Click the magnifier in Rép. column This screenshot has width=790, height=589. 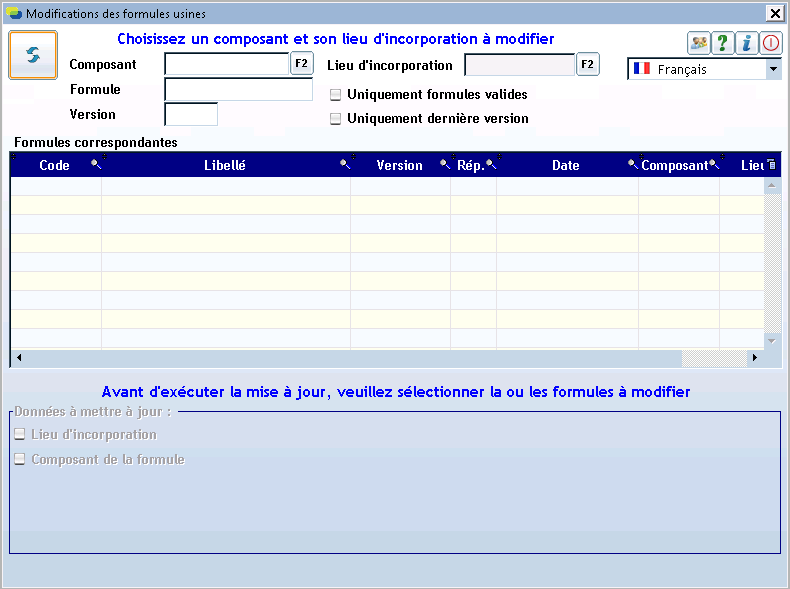[491, 164]
